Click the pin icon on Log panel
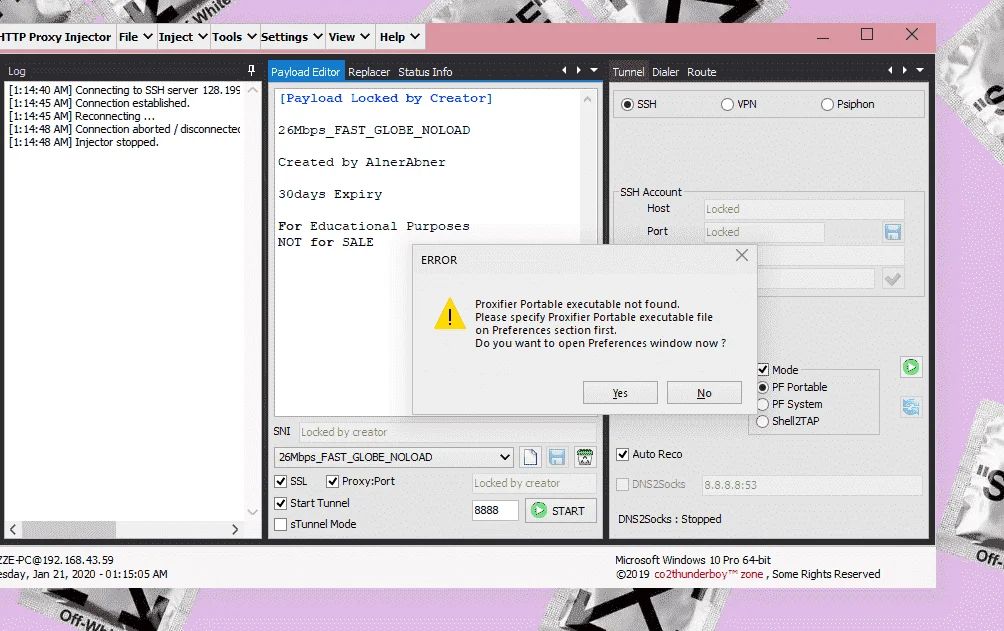Viewport: 1004px width, 631px height. (251, 70)
